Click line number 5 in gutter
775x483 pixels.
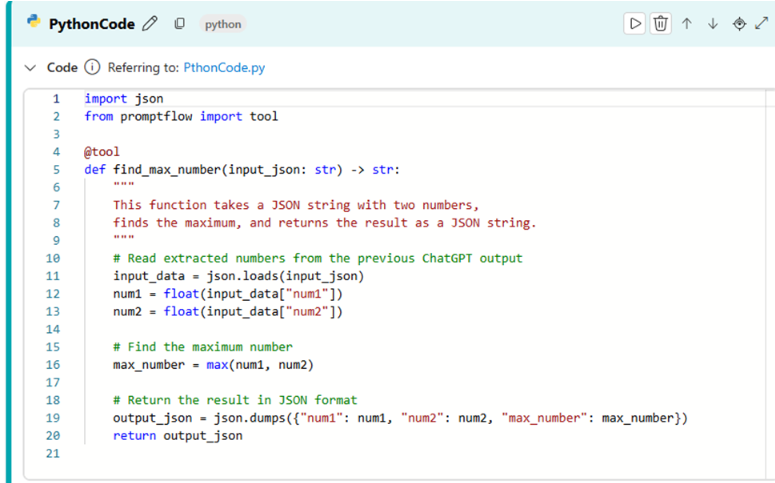click(56, 170)
